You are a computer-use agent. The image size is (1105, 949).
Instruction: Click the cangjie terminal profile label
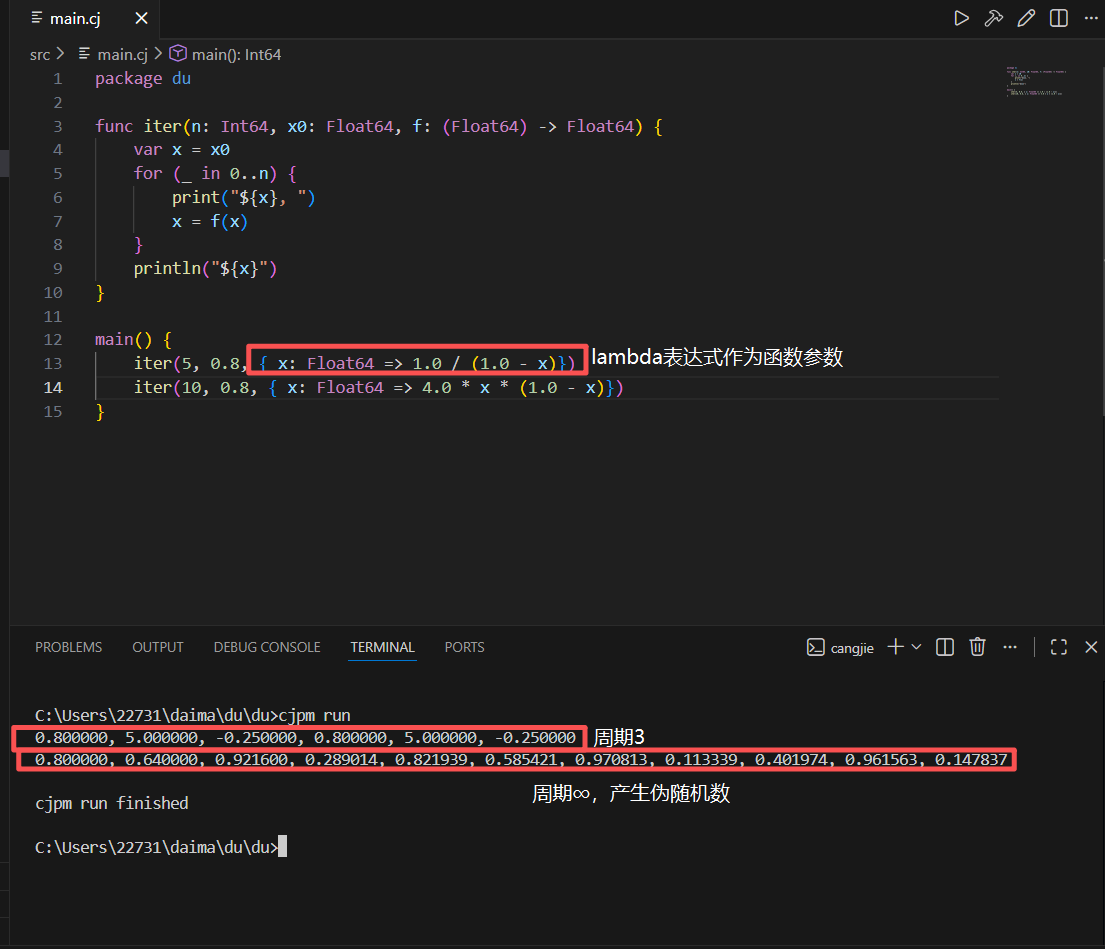[852, 648]
